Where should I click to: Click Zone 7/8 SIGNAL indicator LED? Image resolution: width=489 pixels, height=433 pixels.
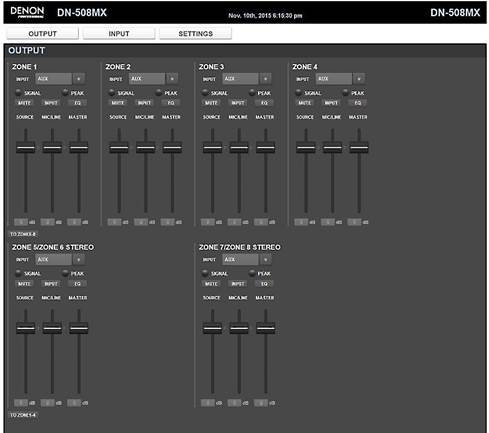coord(205,273)
